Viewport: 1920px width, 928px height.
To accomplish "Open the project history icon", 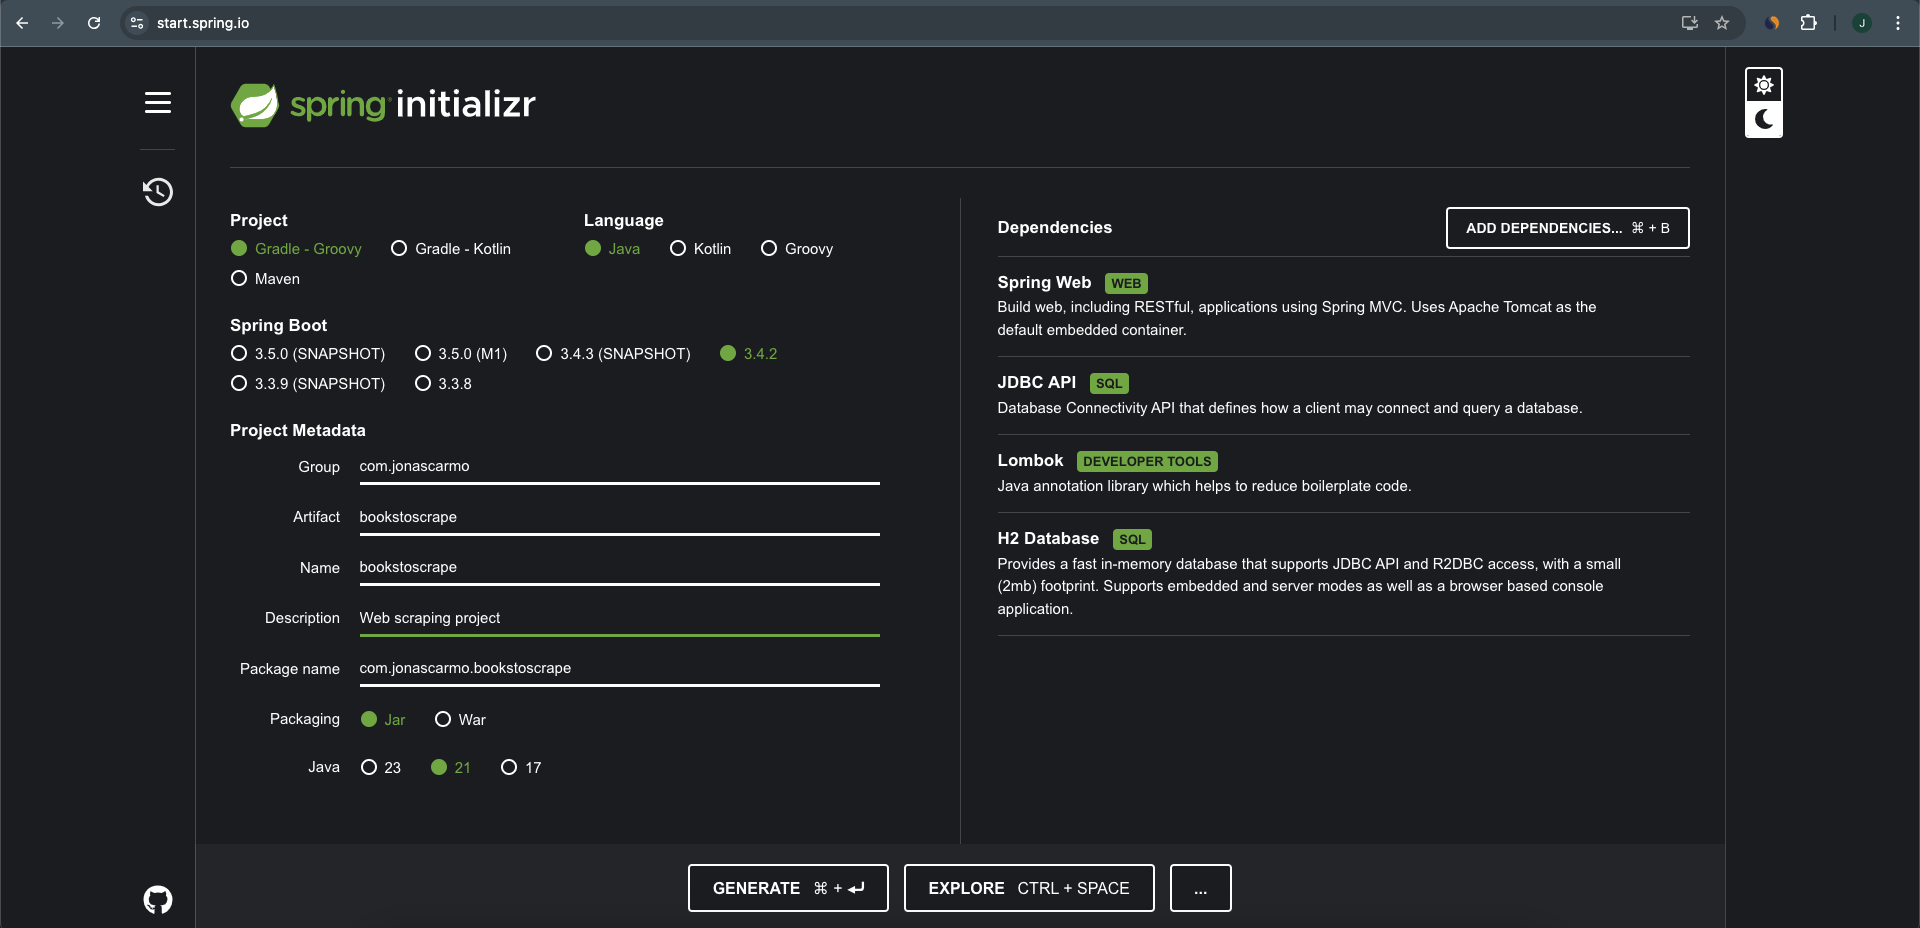I will [x=158, y=191].
